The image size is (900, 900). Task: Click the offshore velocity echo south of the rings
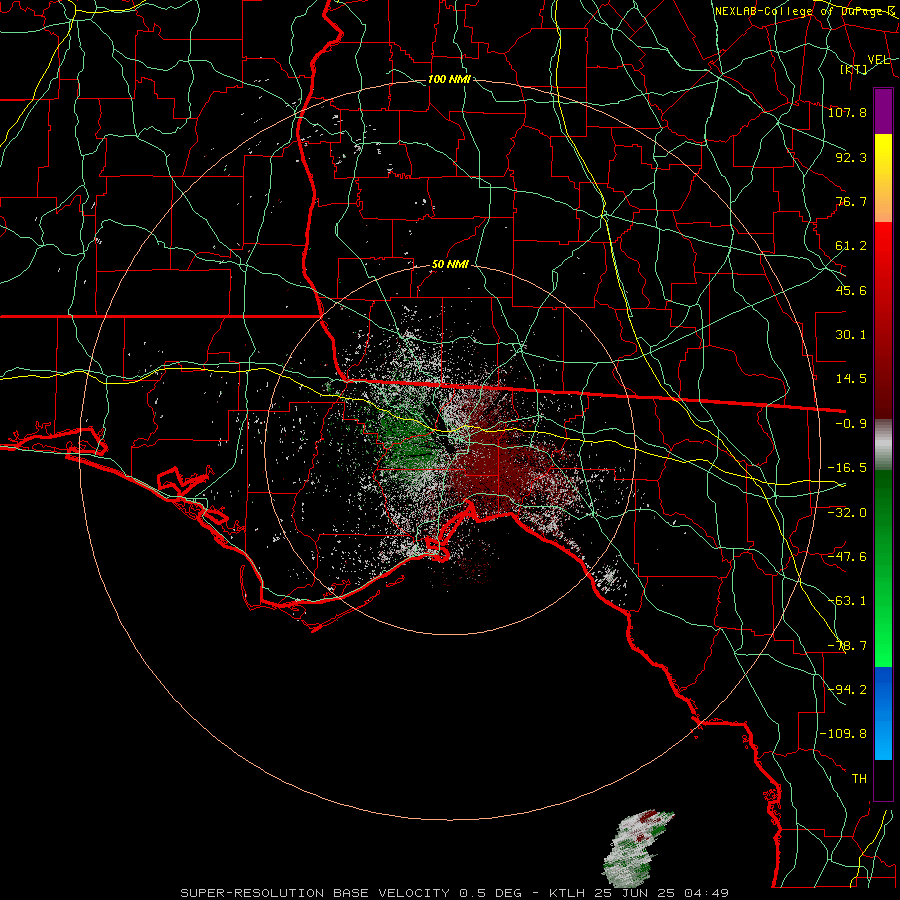(636, 847)
